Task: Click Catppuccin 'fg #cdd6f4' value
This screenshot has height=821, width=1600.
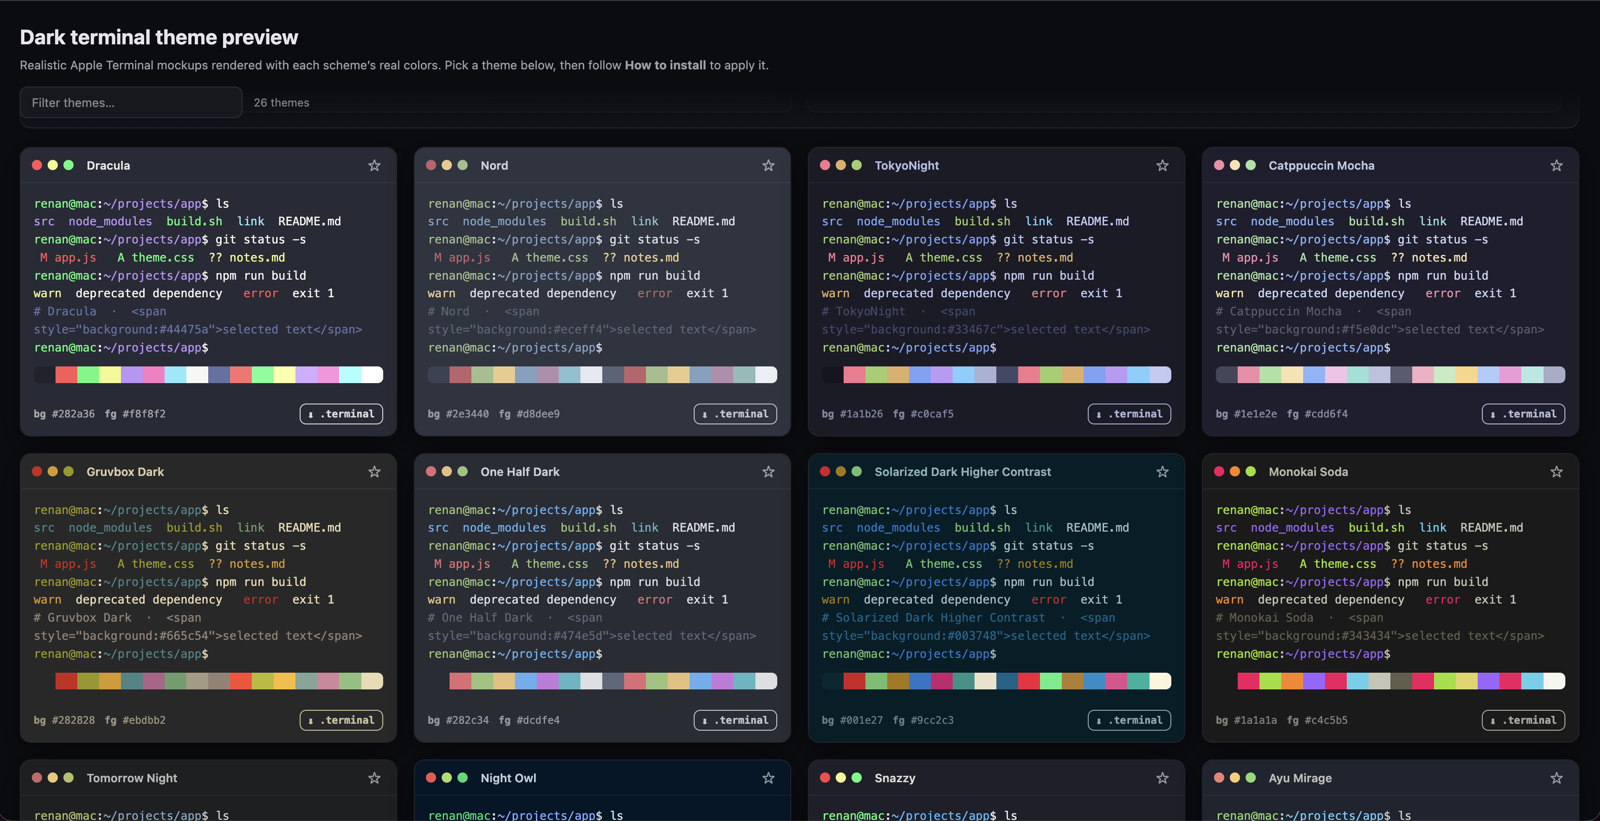Action: click(1317, 414)
